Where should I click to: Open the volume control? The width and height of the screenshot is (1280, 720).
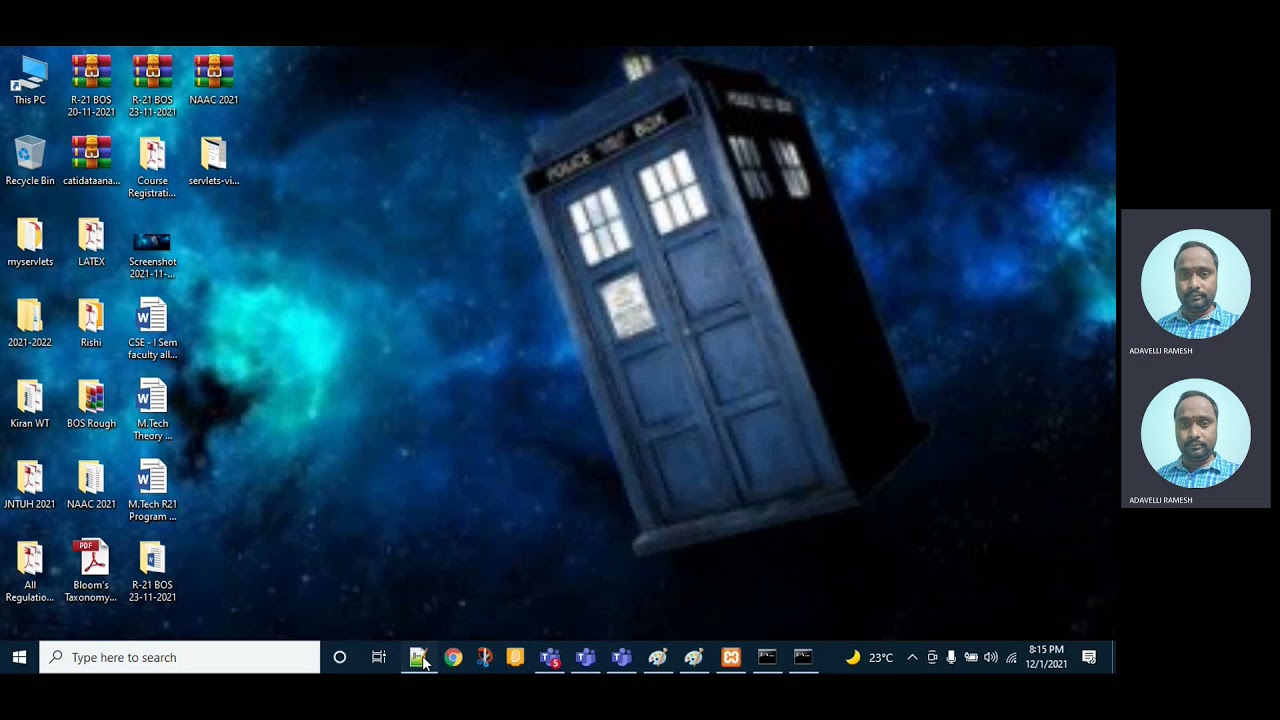pyautogui.click(x=991, y=657)
